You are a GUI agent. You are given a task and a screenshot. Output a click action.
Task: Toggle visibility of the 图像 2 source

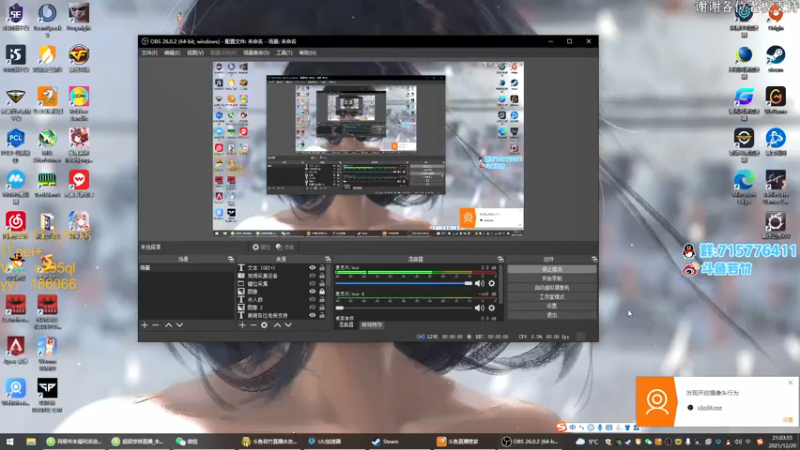pyautogui.click(x=312, y=307)
